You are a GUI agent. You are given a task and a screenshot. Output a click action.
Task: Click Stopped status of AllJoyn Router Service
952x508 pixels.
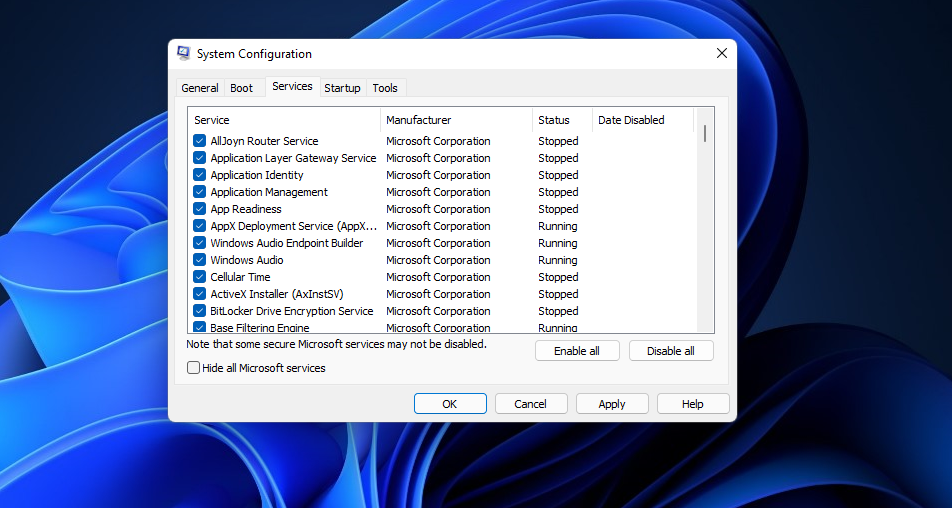point(558,141)
